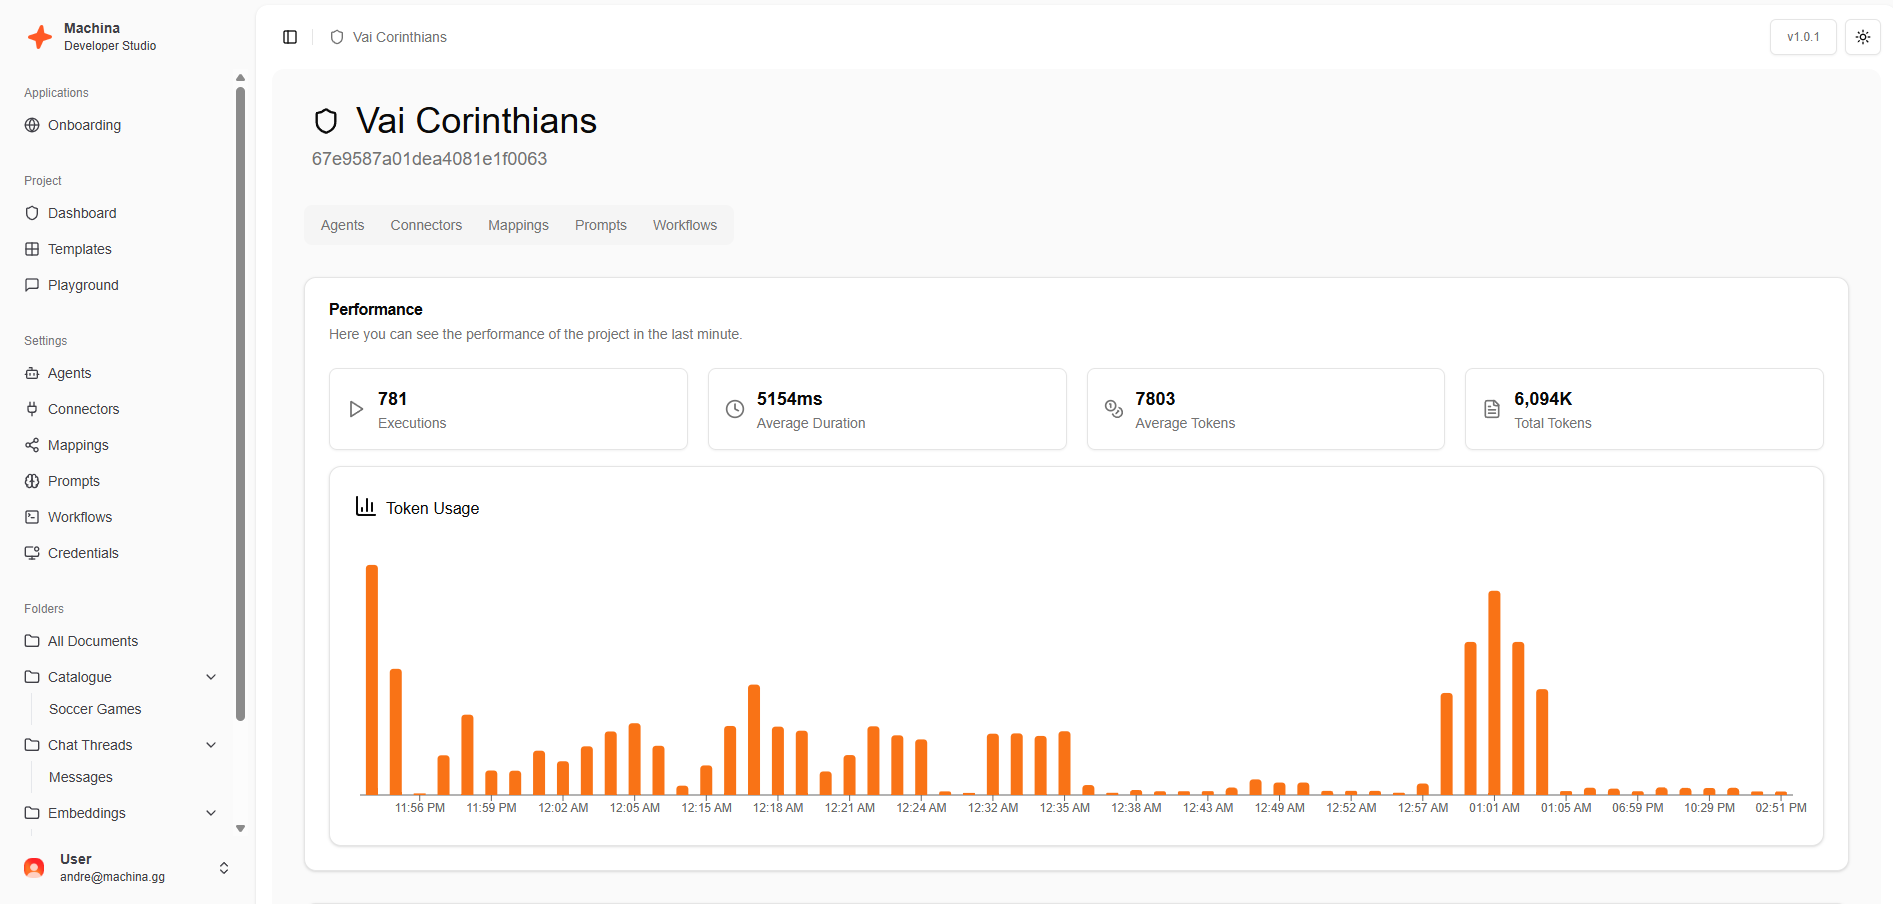Click the Chat Threads folder icon
The height and width of the screenshot is (904, 1893).
(32, 745)
